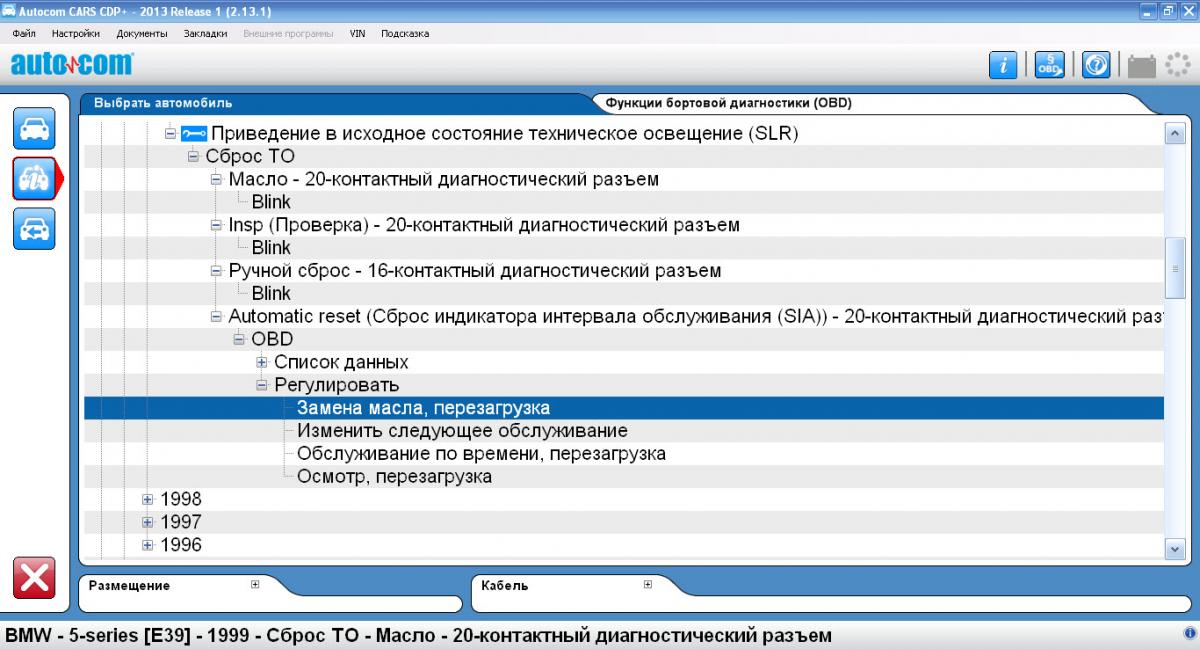Collapse the Регулировать node
Viewport: 1200px width, 649px height.
click(x=262, y=385)
